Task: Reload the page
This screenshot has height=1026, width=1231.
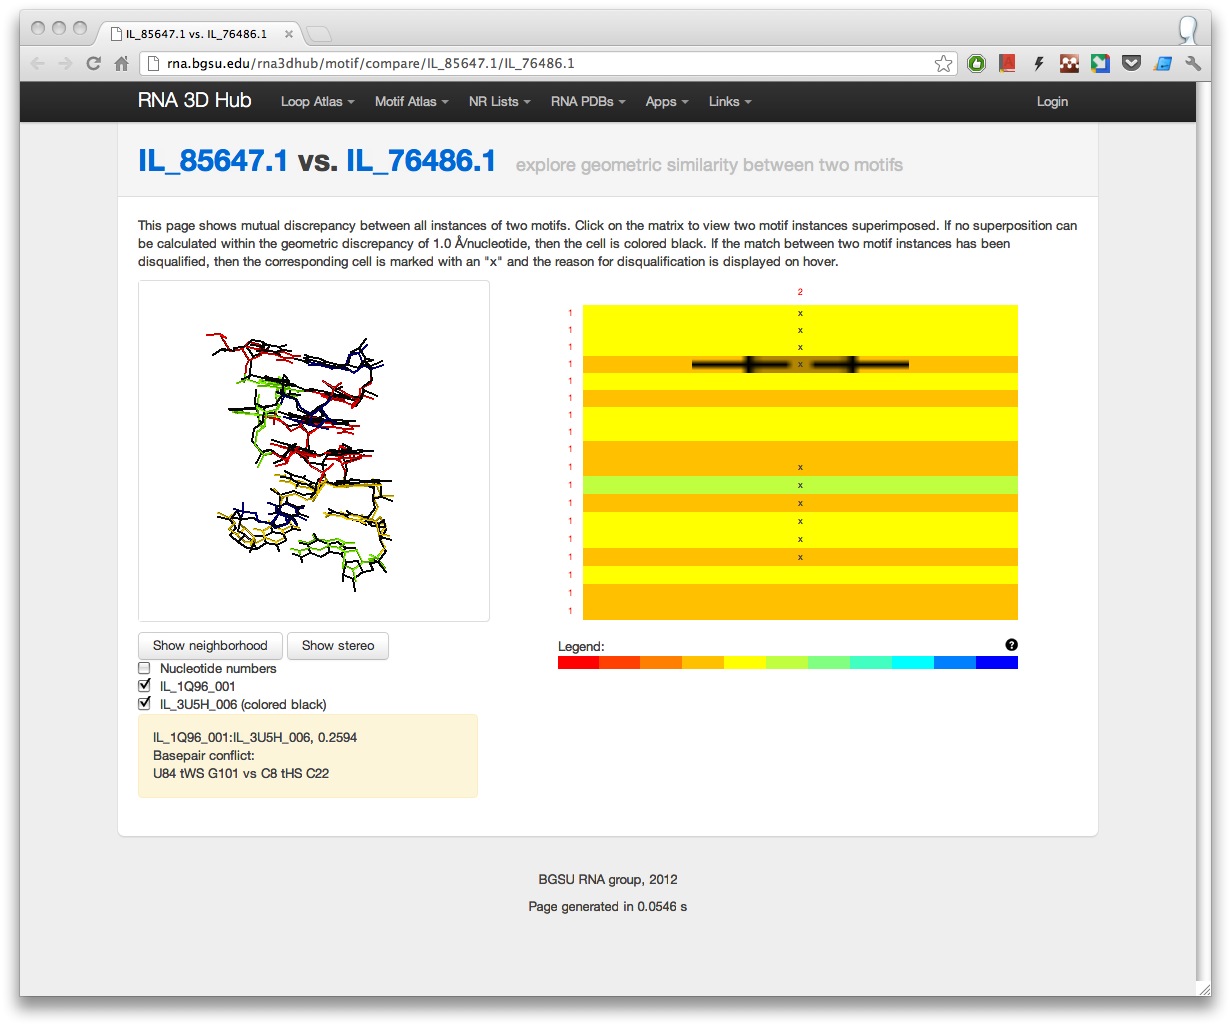Action: pyautogui.click(x=93, y=64)
